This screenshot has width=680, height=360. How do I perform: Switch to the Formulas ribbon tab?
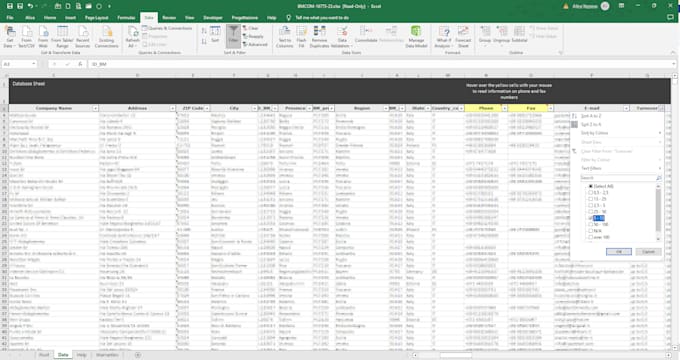click(126, 18)
